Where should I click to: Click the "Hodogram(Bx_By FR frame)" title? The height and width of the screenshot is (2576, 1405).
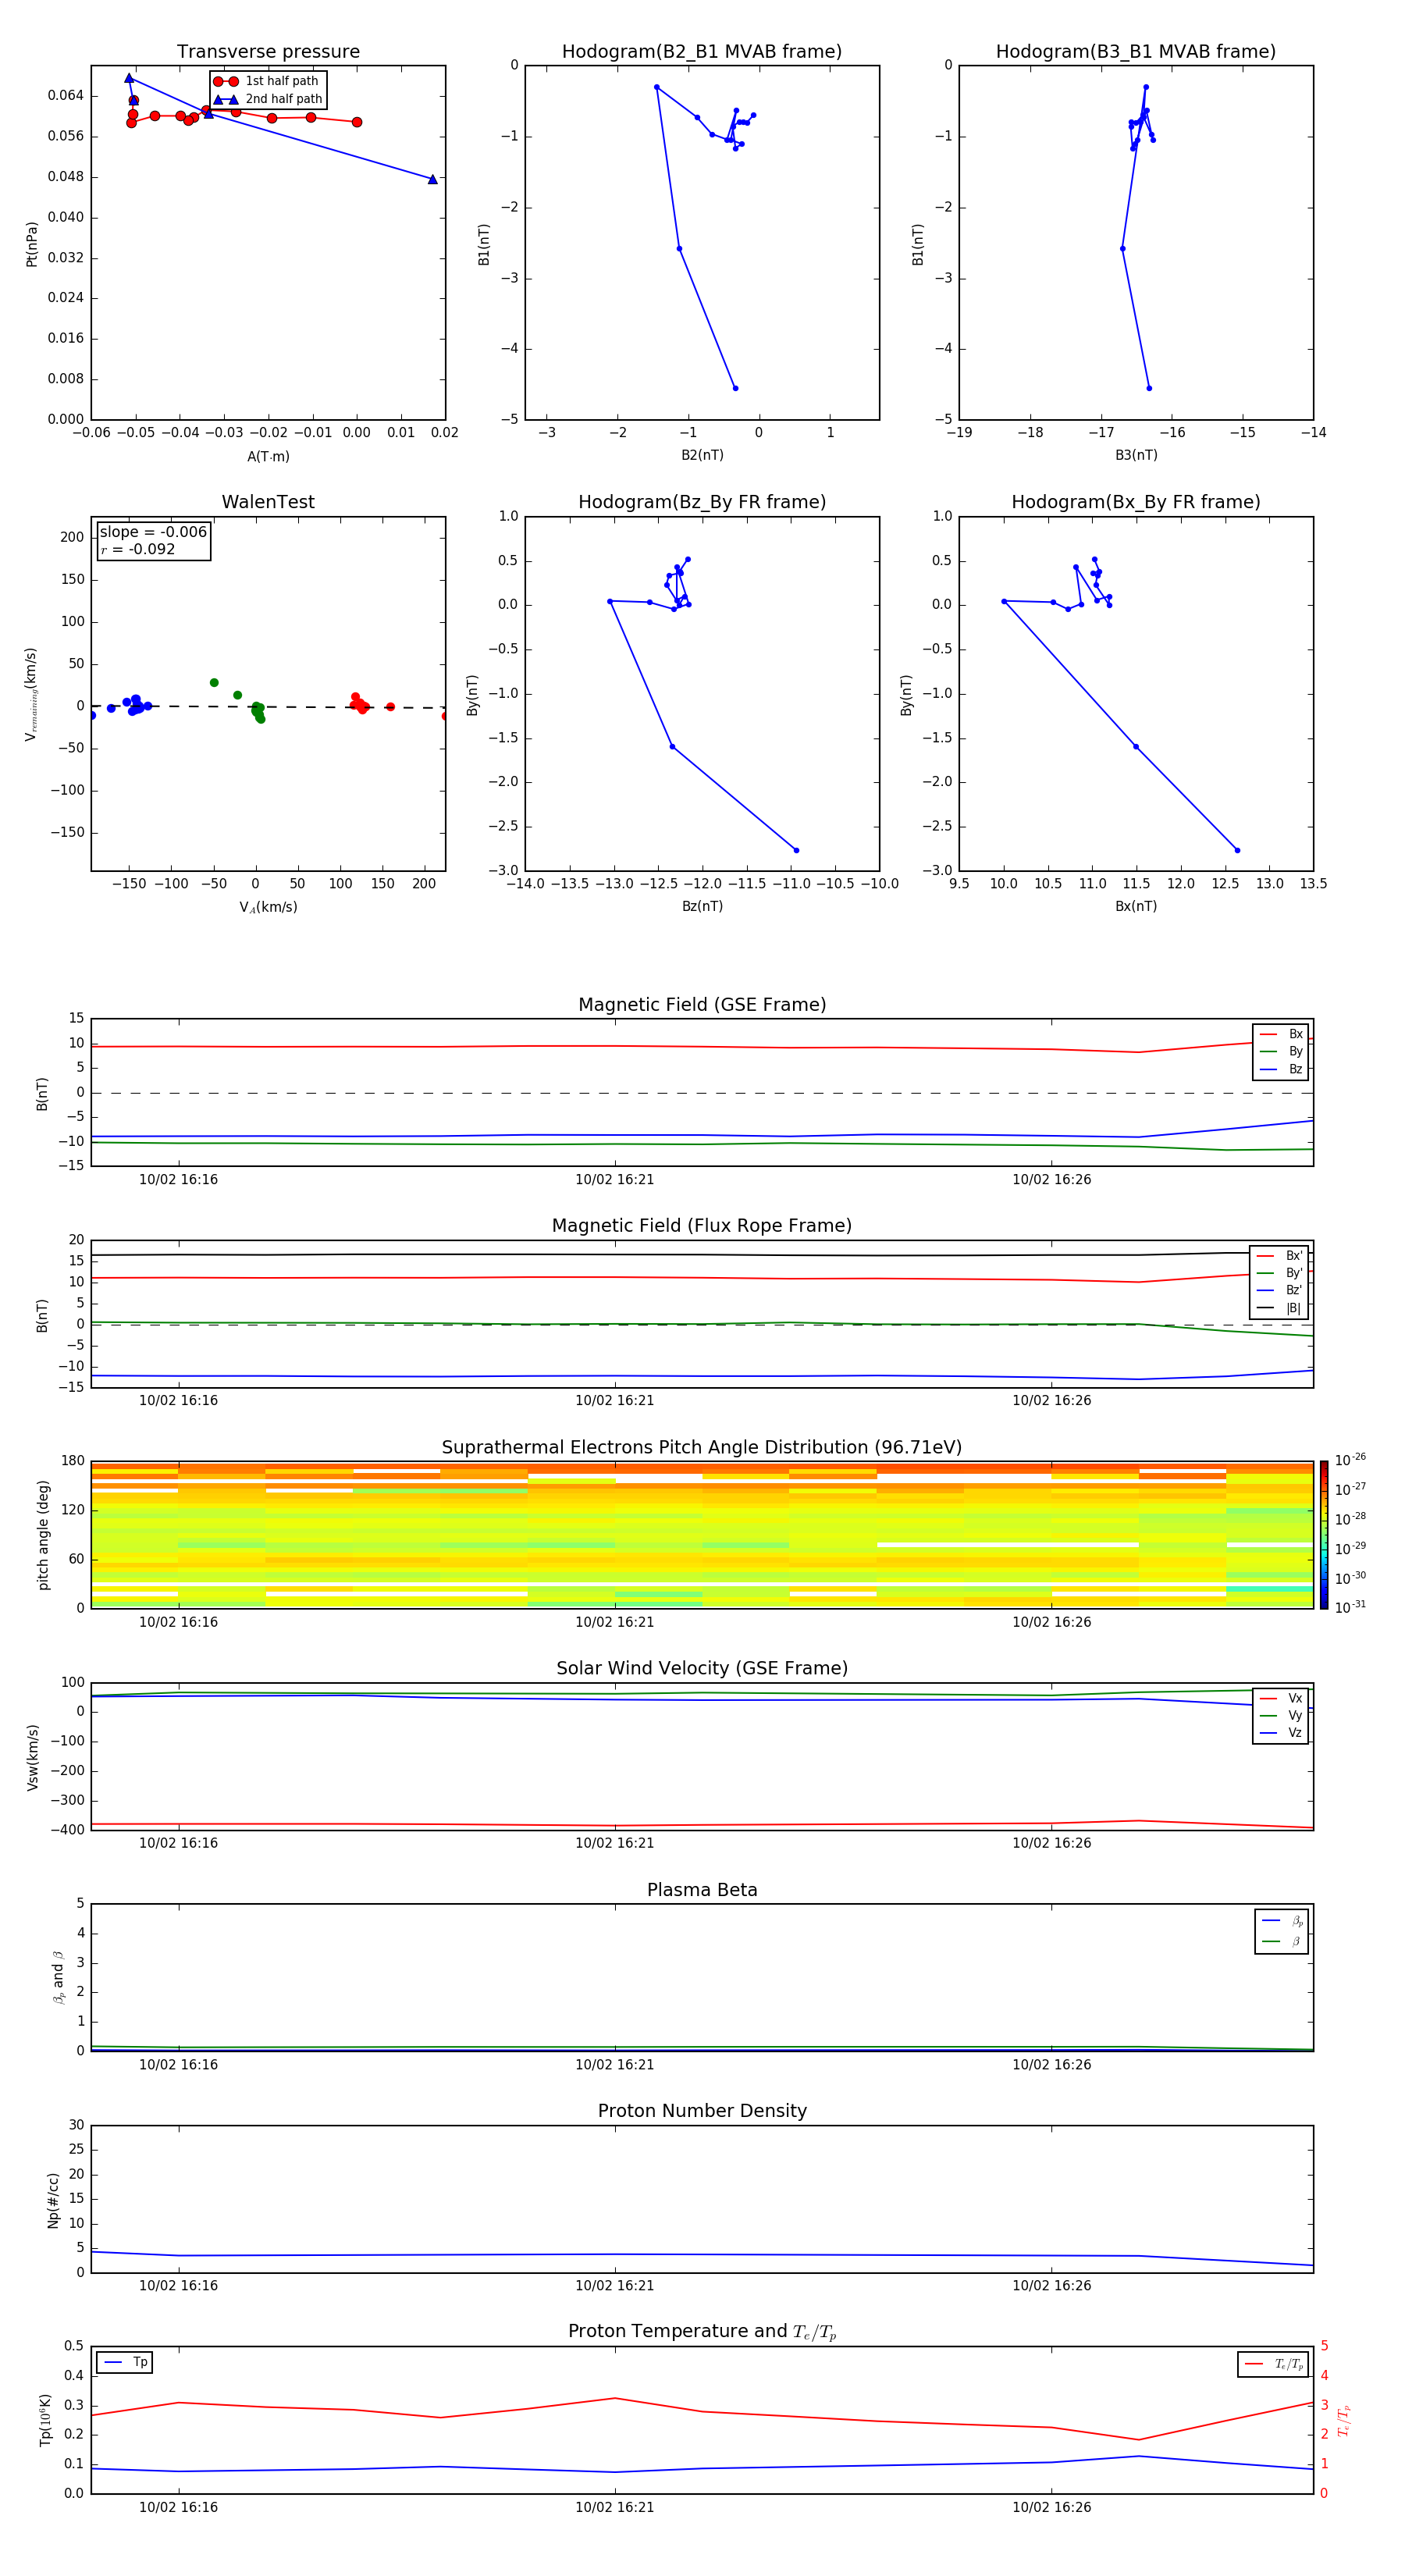(1136, 502)
